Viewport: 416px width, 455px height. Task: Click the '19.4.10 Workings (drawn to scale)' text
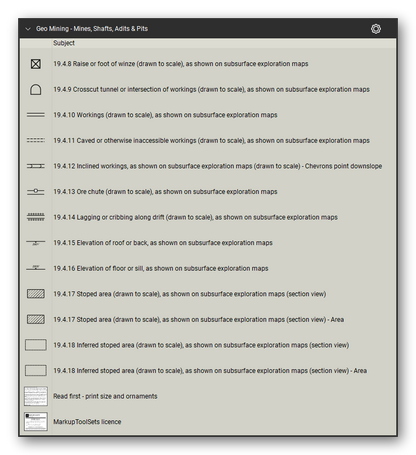[x=165, y=115]
